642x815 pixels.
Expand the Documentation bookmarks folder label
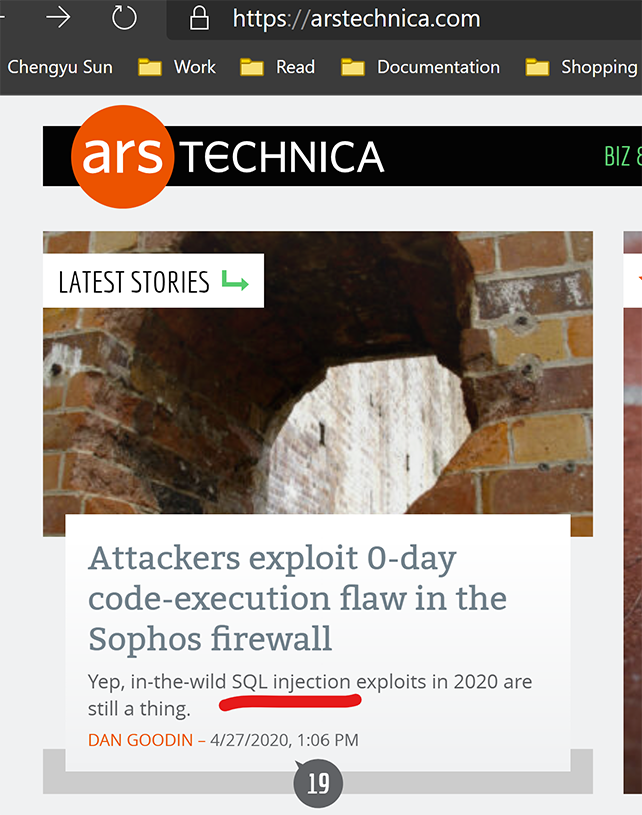coord(438,67)
